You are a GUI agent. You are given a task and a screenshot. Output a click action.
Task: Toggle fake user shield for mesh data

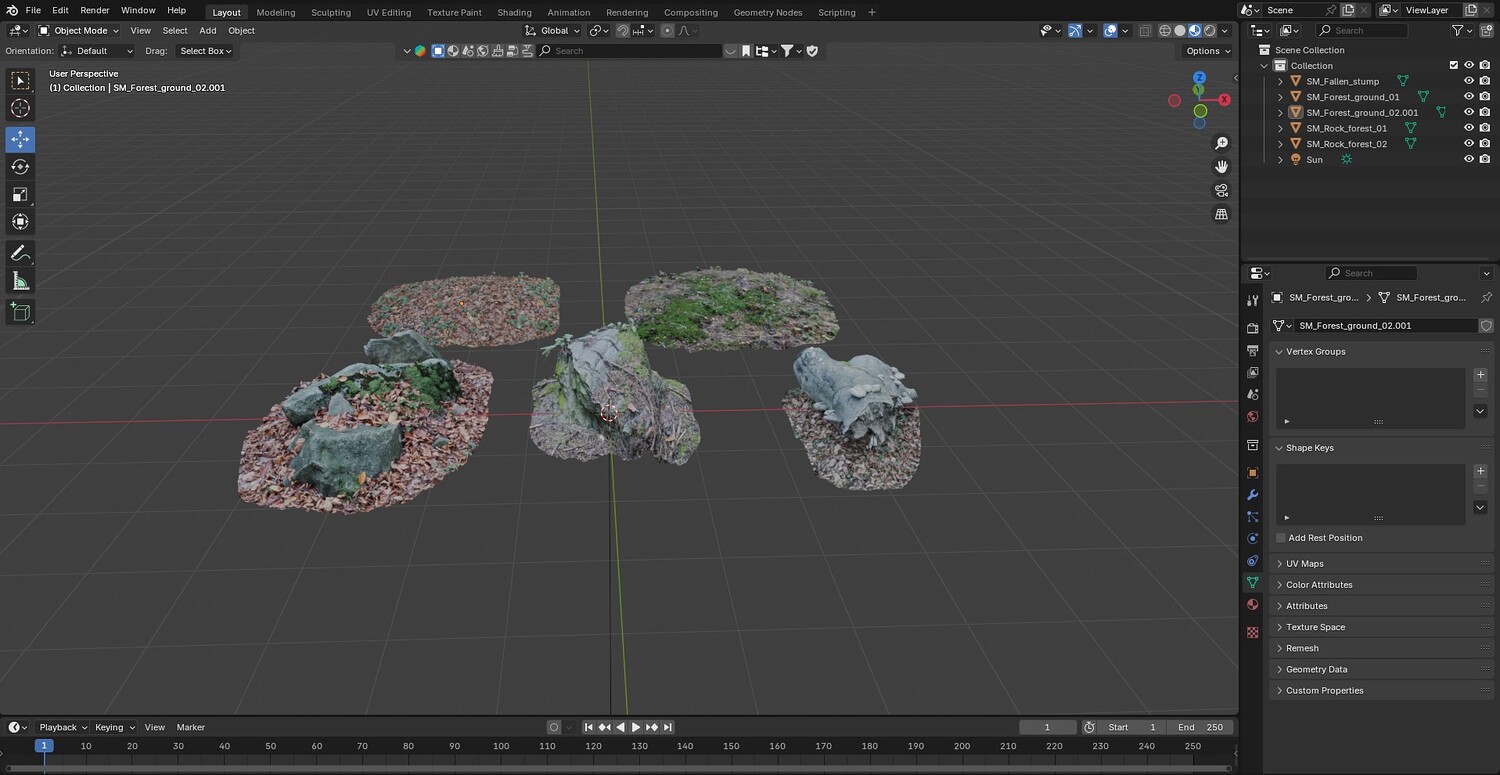1486,326
